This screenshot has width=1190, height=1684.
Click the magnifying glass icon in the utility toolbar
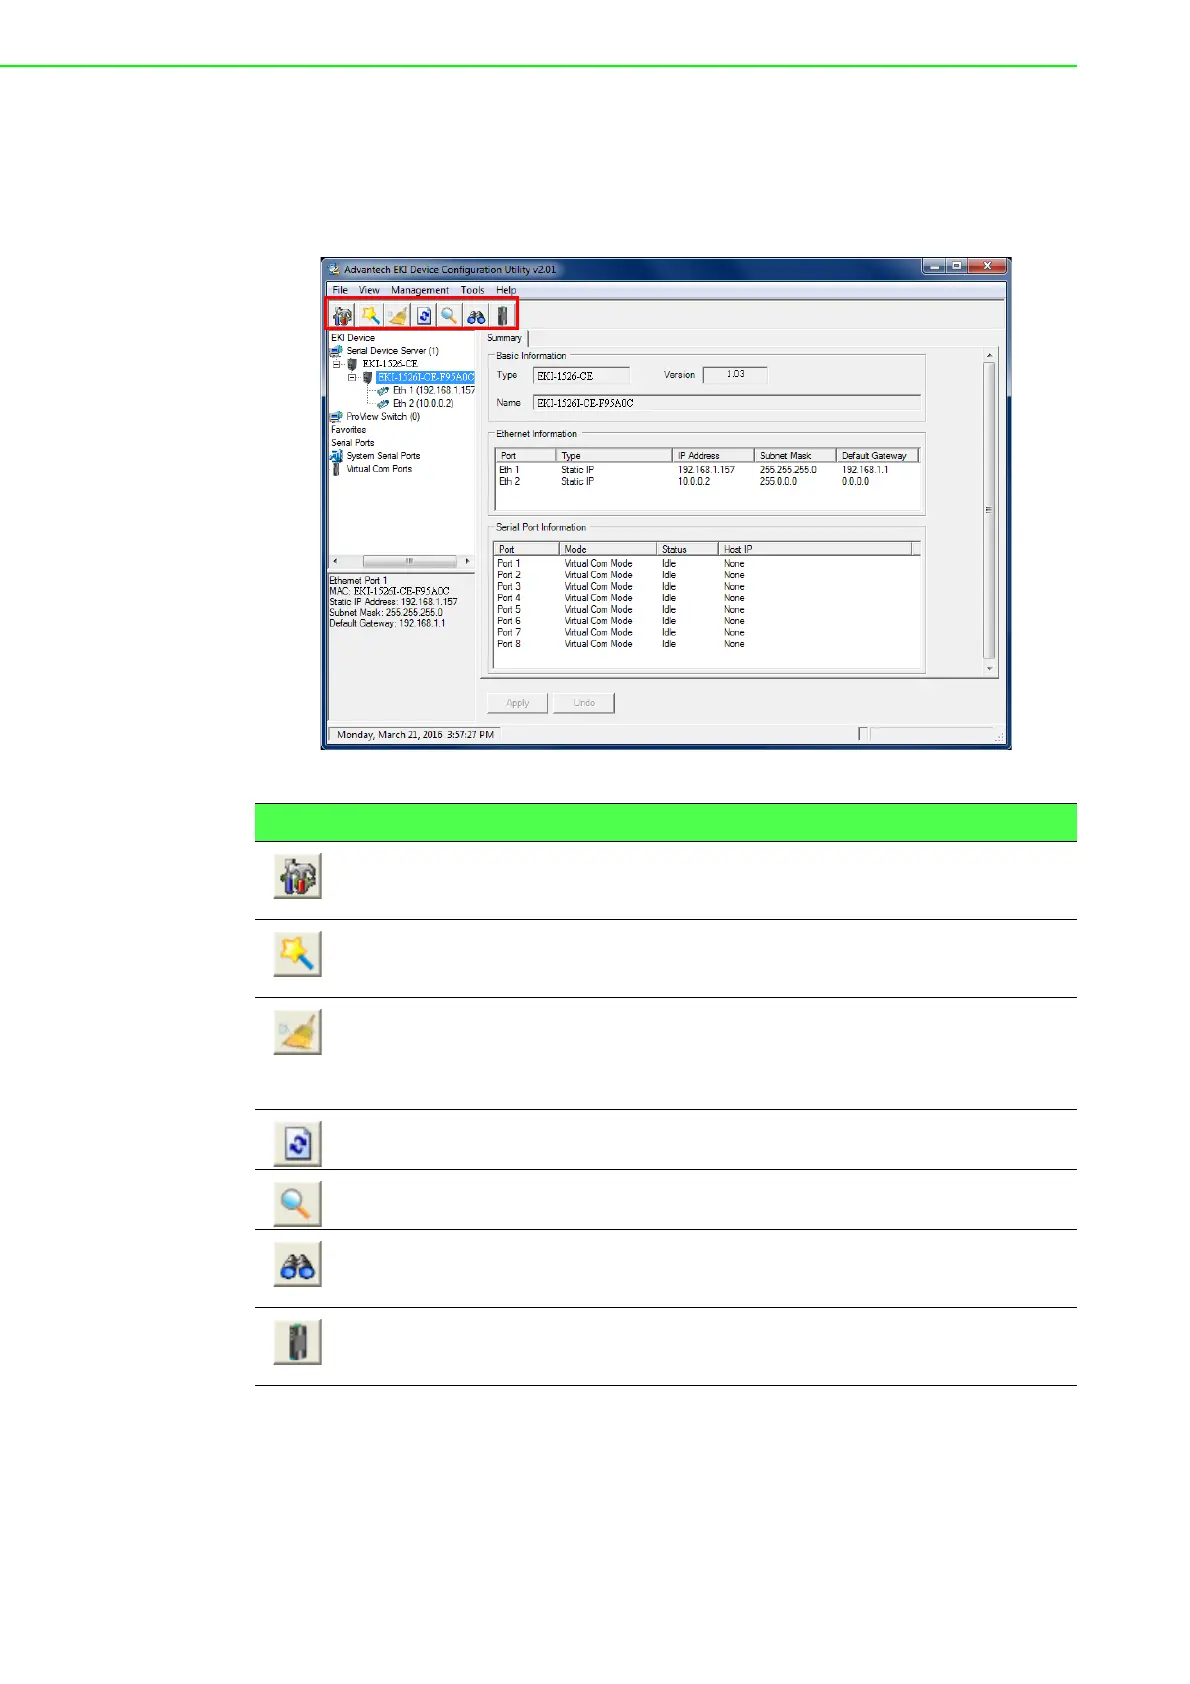pyautogui.click(x=450, y=316)
